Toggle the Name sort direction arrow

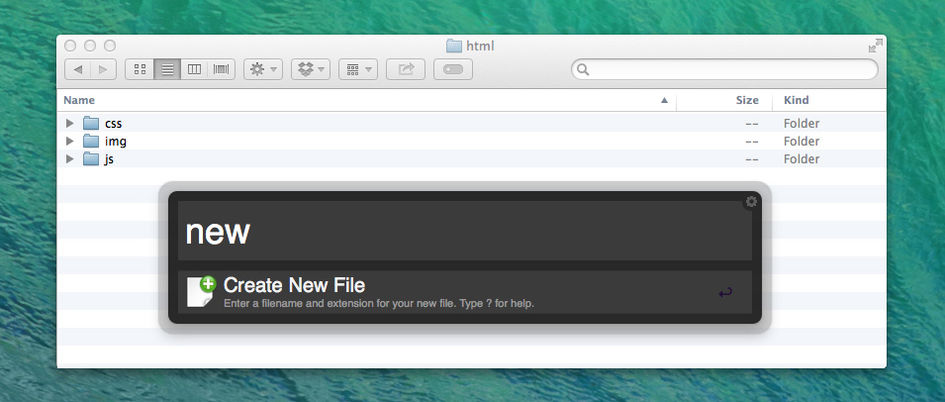(664, 100)
